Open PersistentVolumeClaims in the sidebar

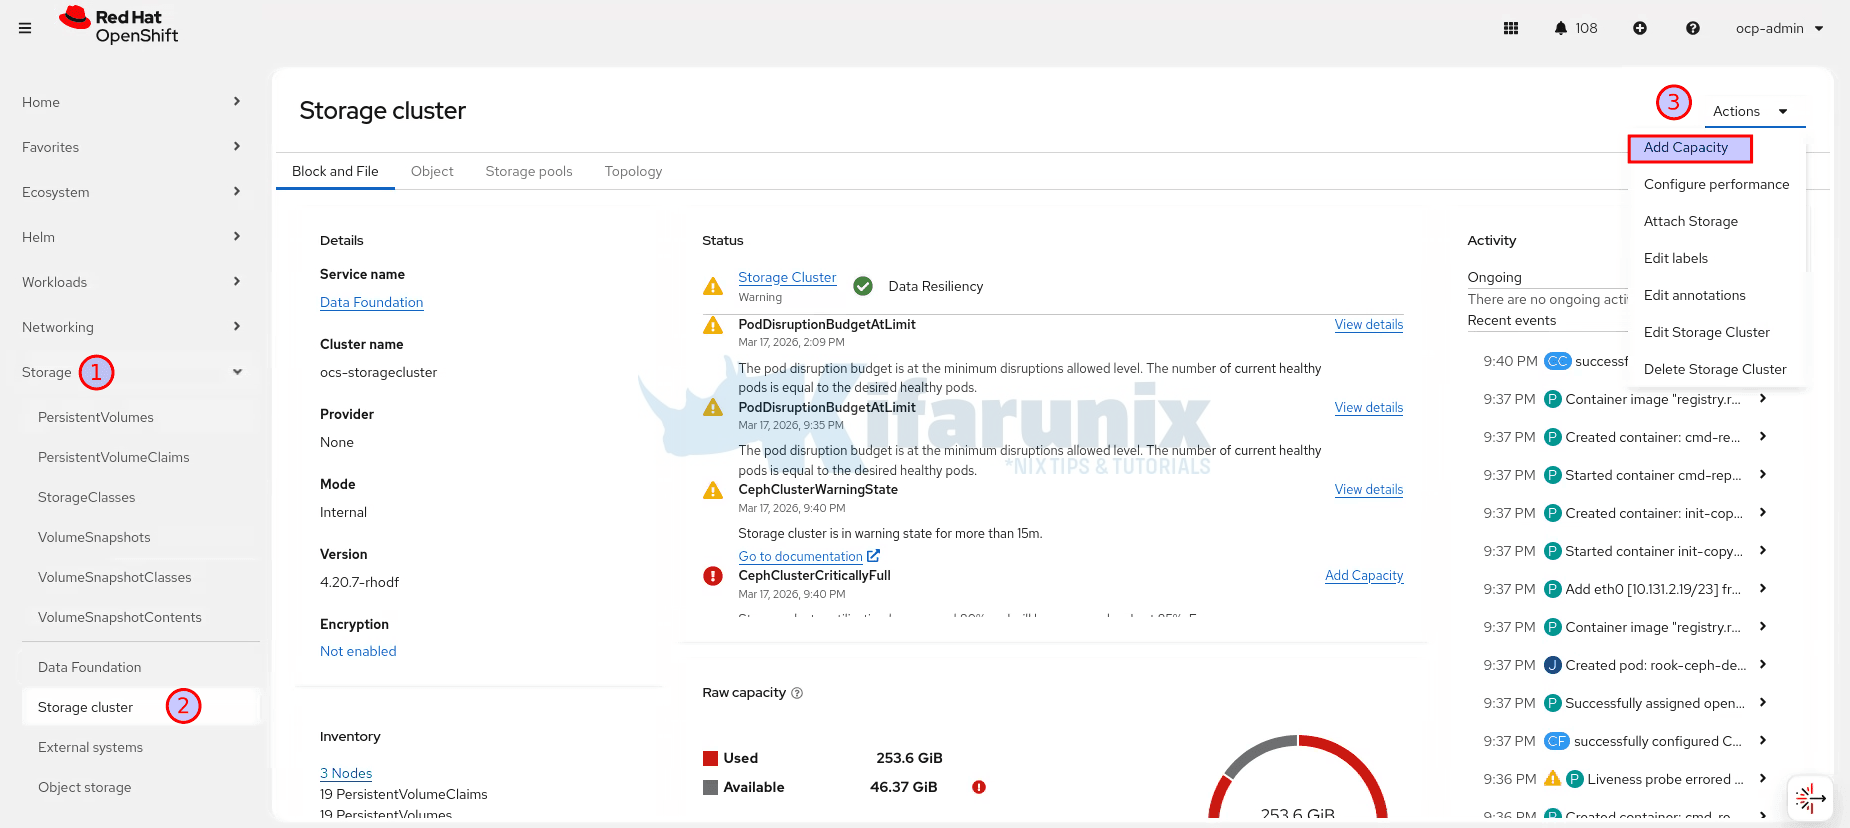click(140, 457)
